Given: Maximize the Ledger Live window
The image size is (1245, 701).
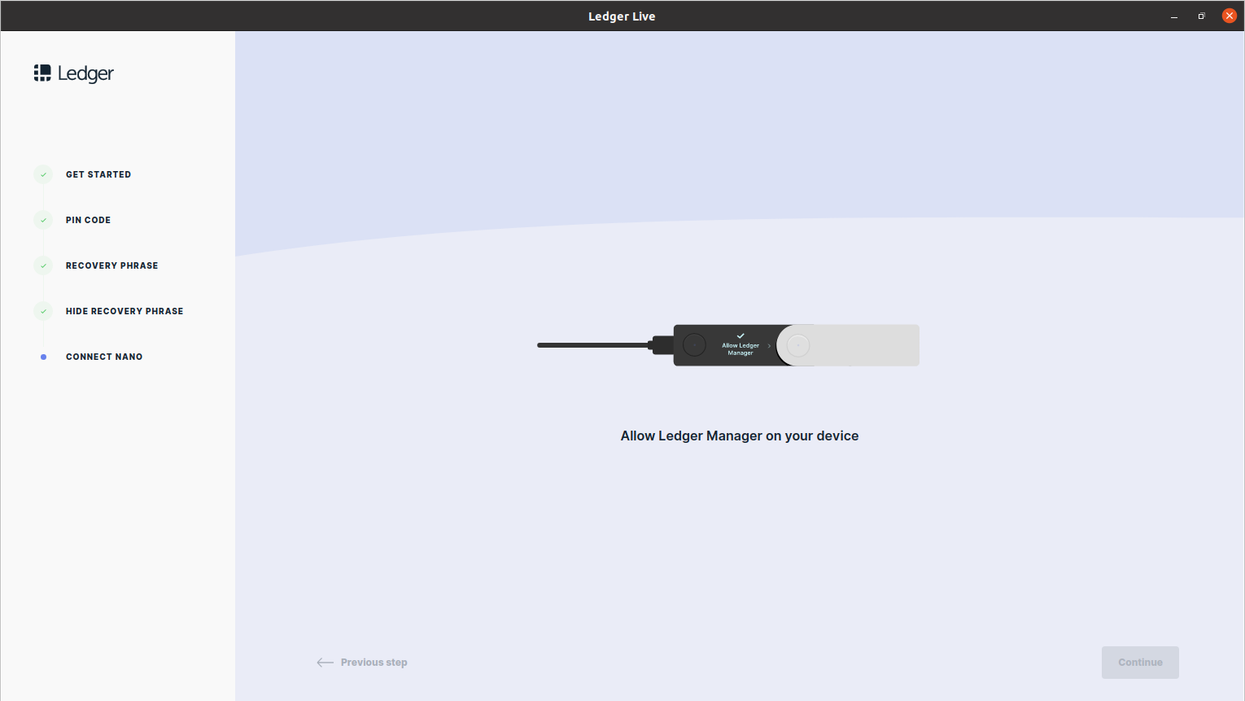Looking at the screenshot, I should [x=1201, y=16].
